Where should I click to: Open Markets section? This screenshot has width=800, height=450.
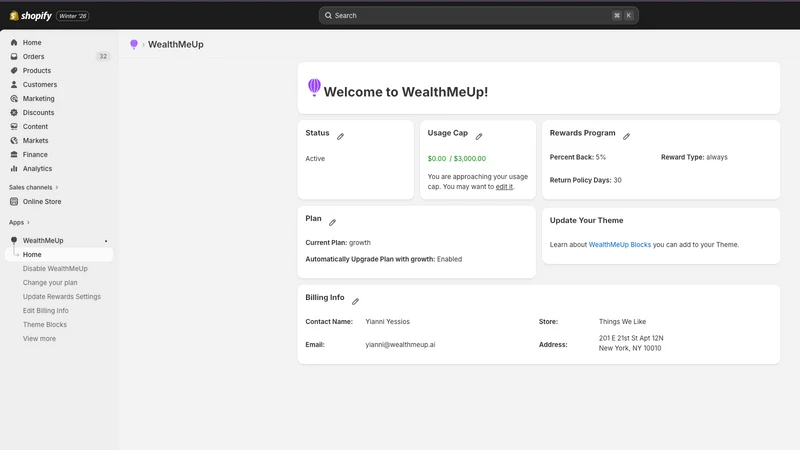pyautogui.click(x=35, y=141)
